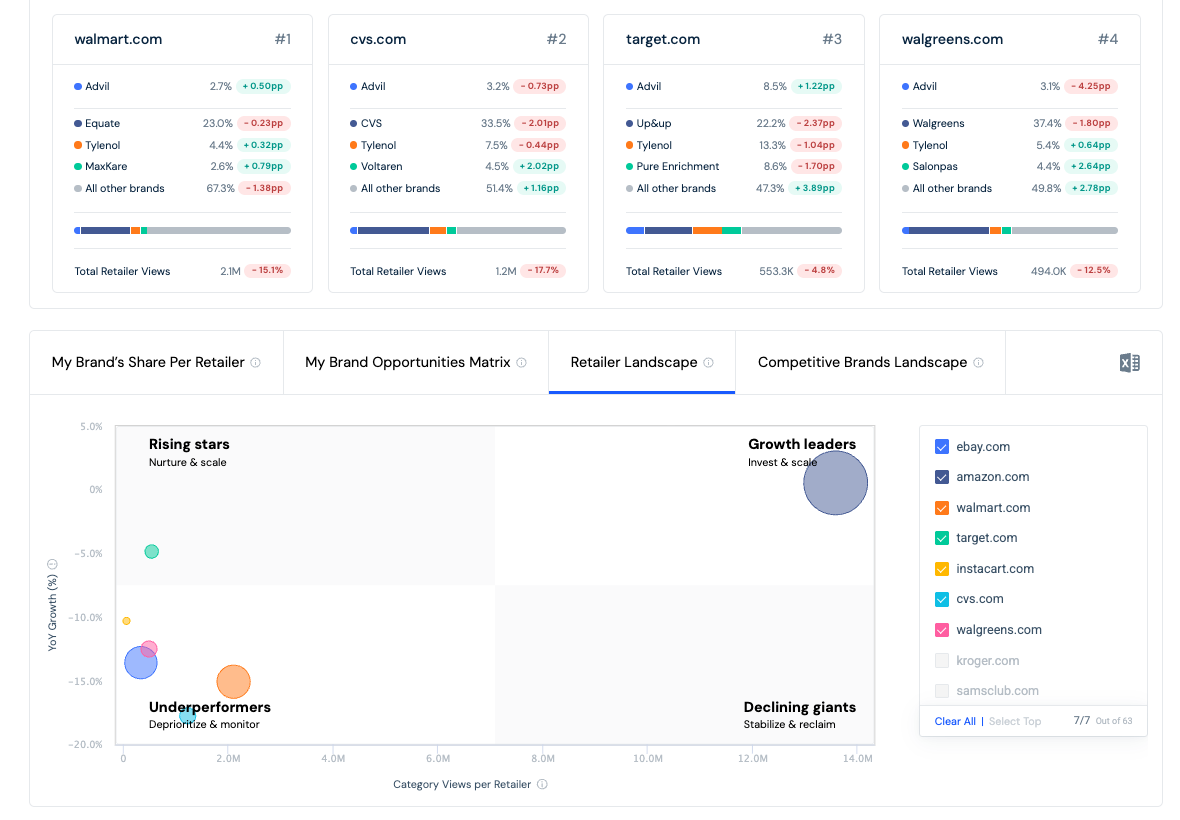The width and height of the screenshot is (1180, 820).
Task: Export data with the Excel icon
Action: tap(1130, 363)
